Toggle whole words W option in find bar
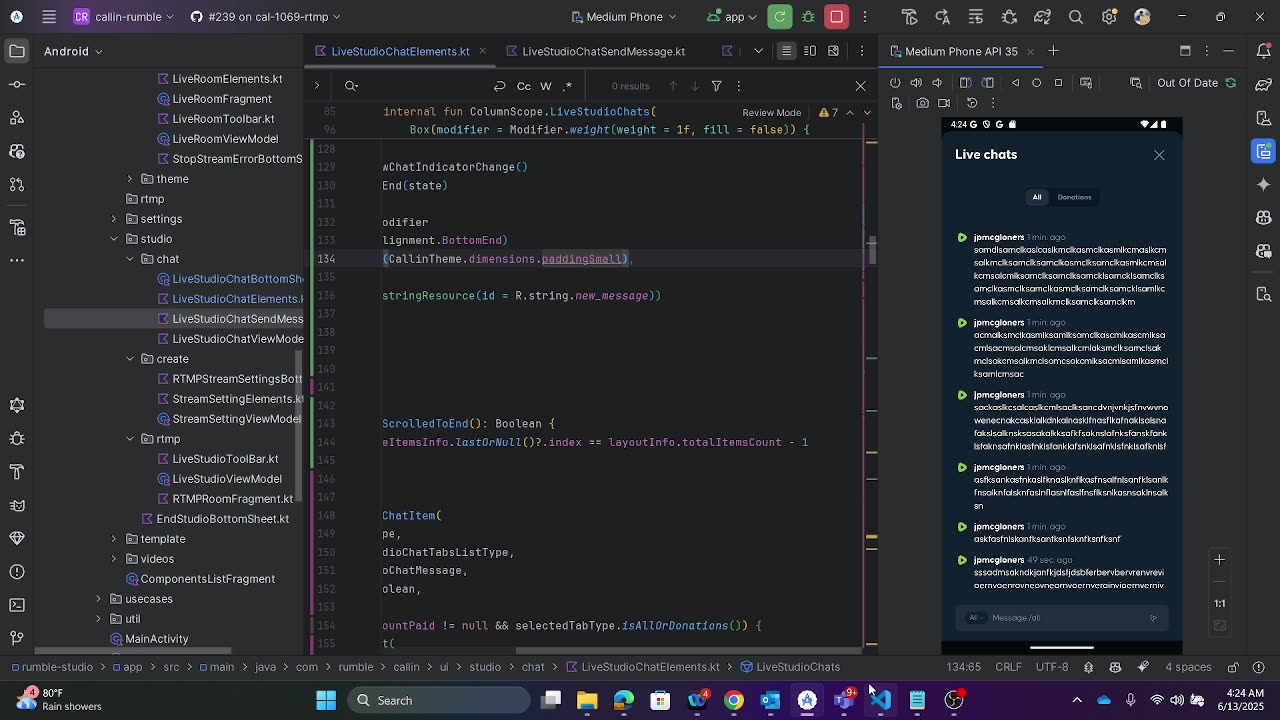The image size is (1280, 720). pos(546,86)
